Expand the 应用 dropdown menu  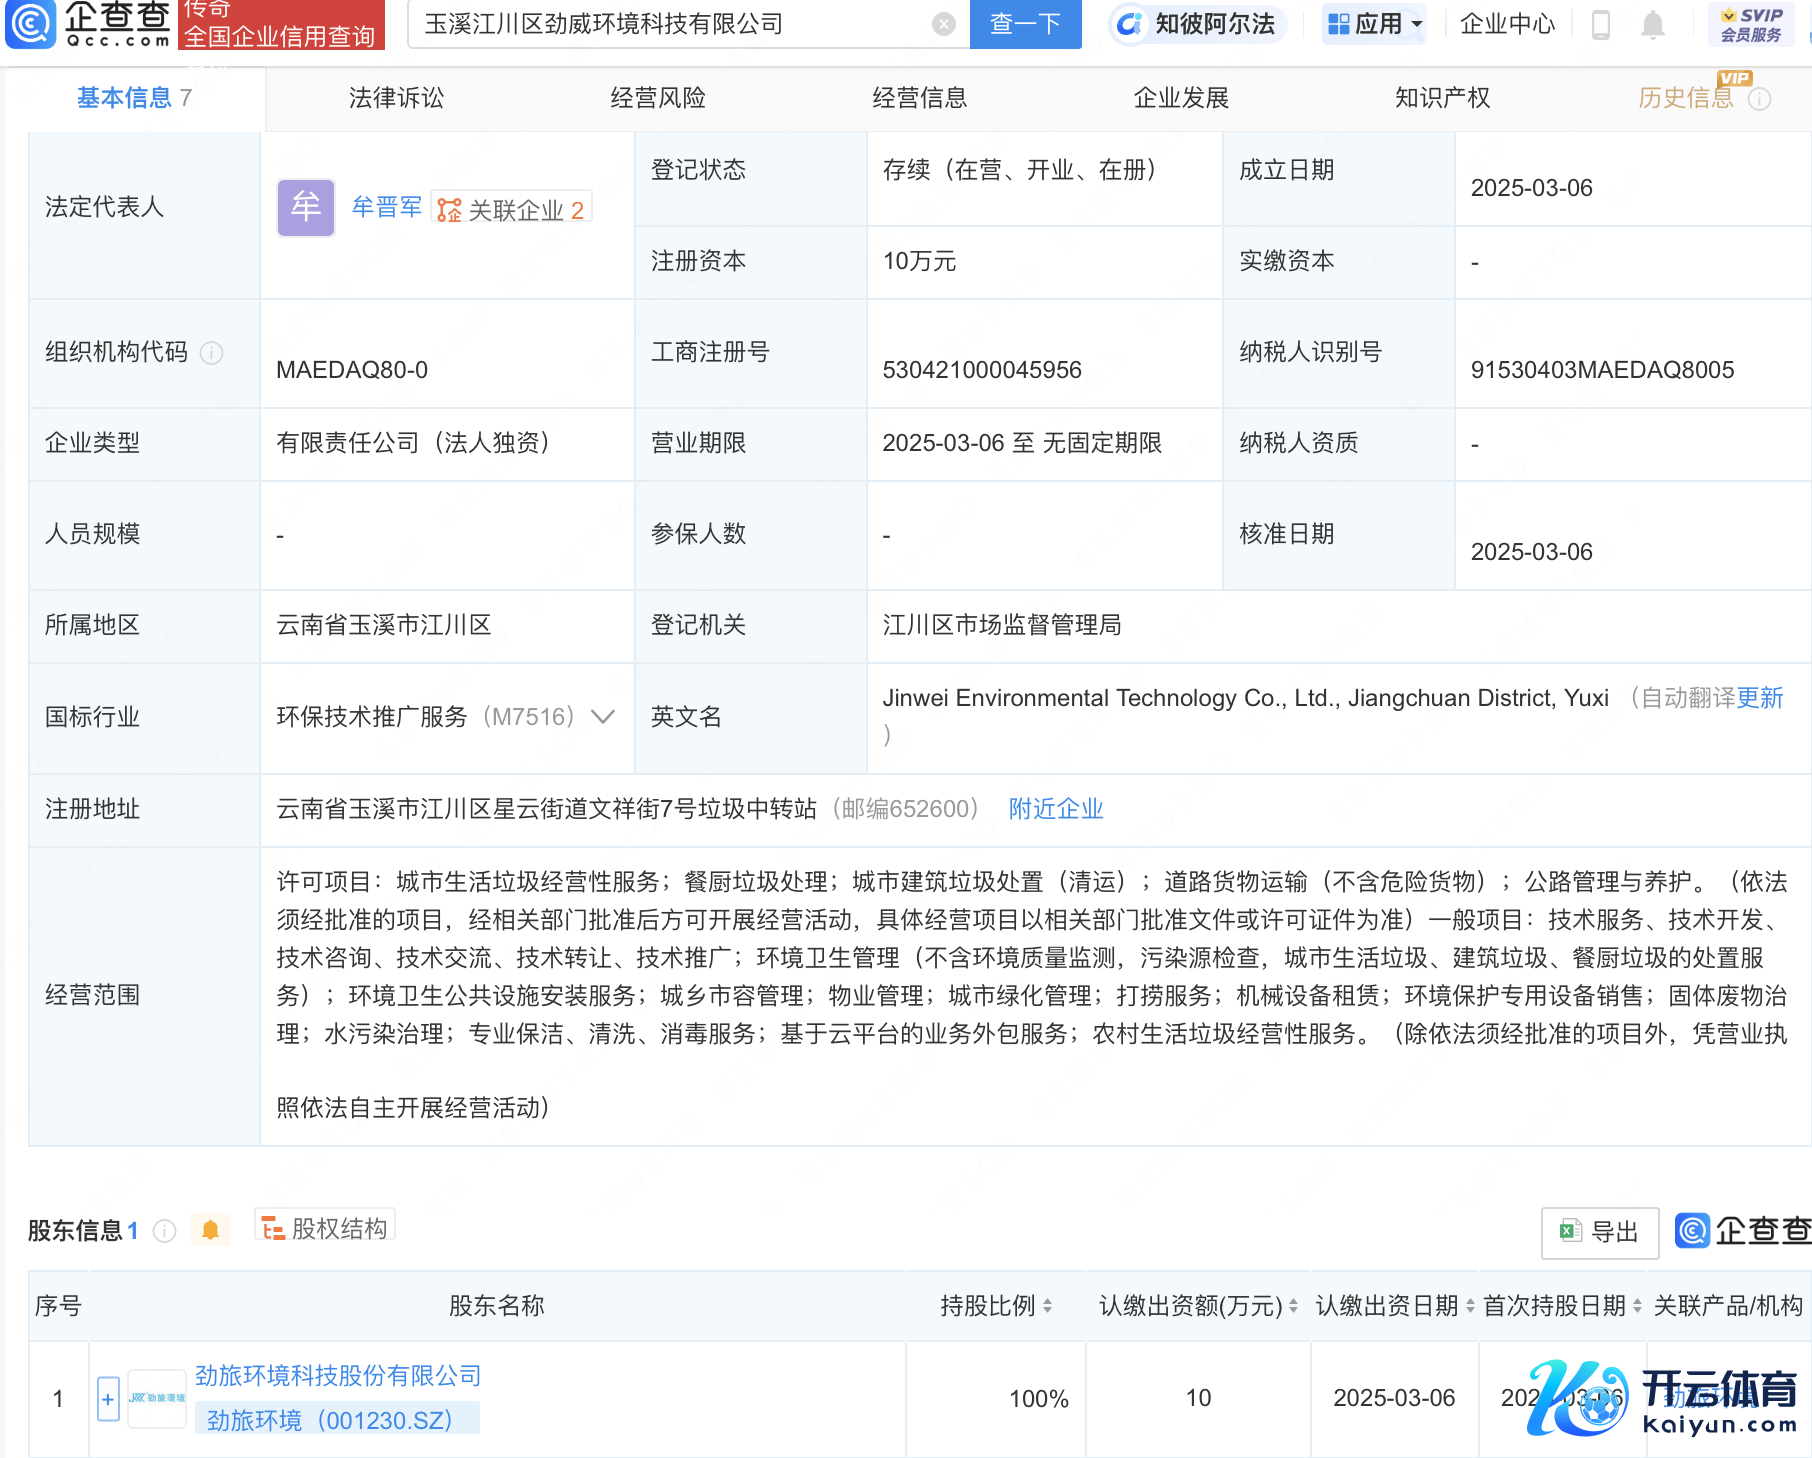pos(1375,24)
